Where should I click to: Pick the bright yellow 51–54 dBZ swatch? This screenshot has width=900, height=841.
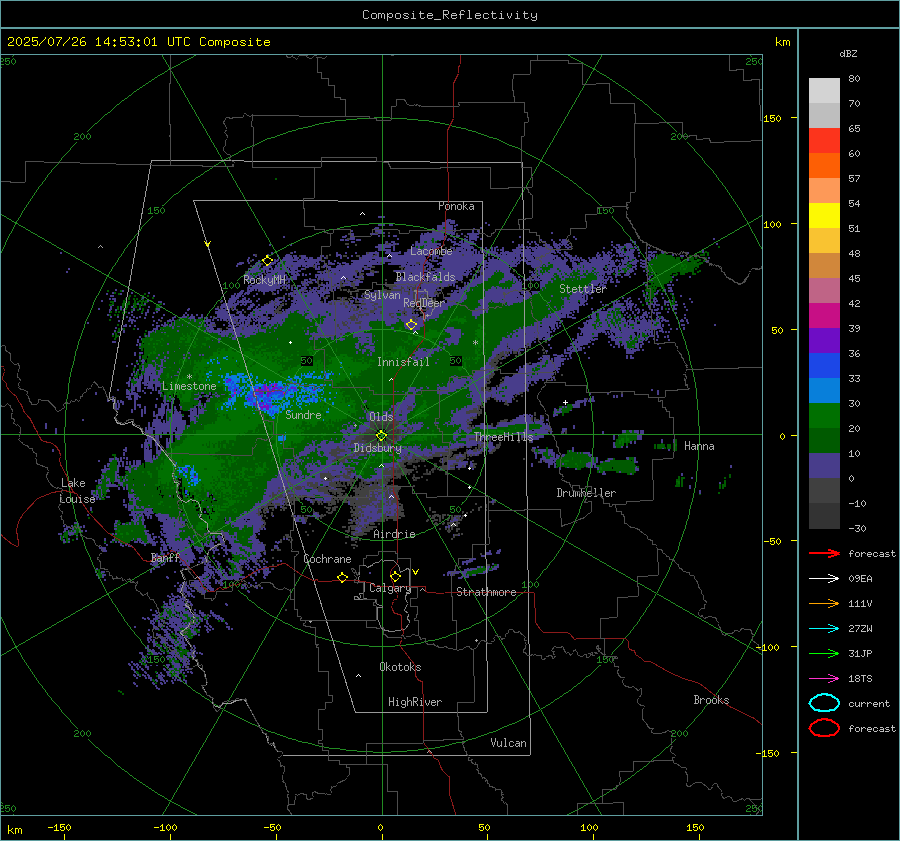click(x=824, y=216)
